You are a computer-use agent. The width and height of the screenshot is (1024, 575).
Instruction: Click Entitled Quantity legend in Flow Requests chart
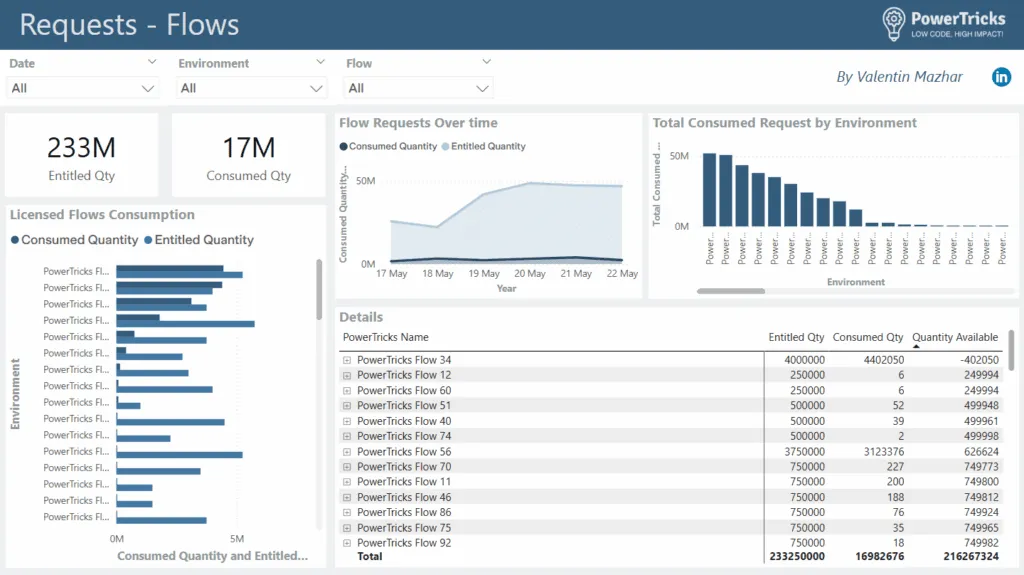[x=483, y=146]
